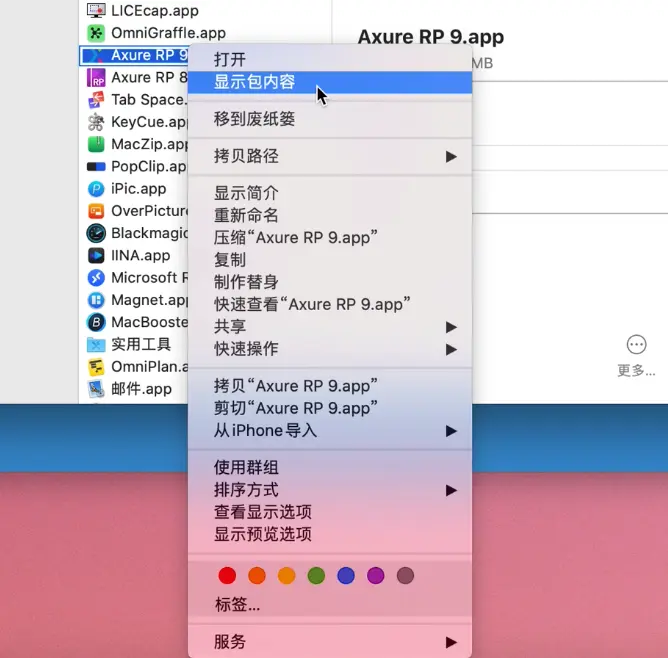The image size is (668, 658).
Task: Apply the red tag color
Action: pos(227,576)
